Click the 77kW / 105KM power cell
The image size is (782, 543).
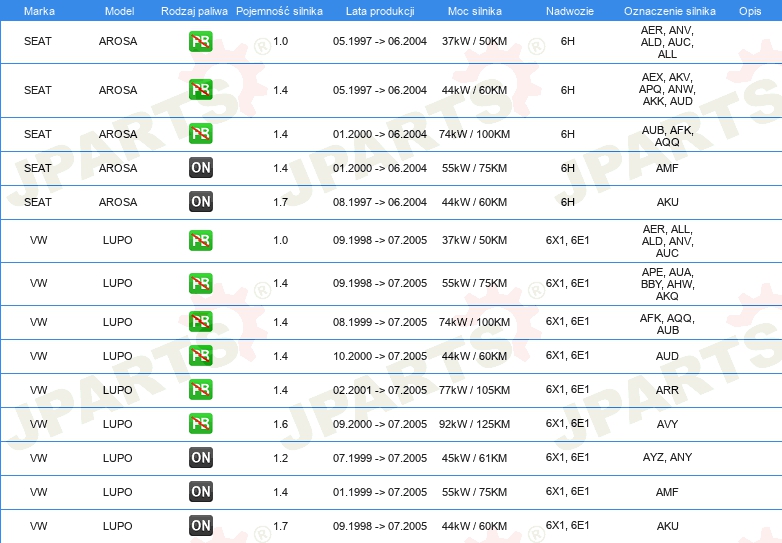474,390
